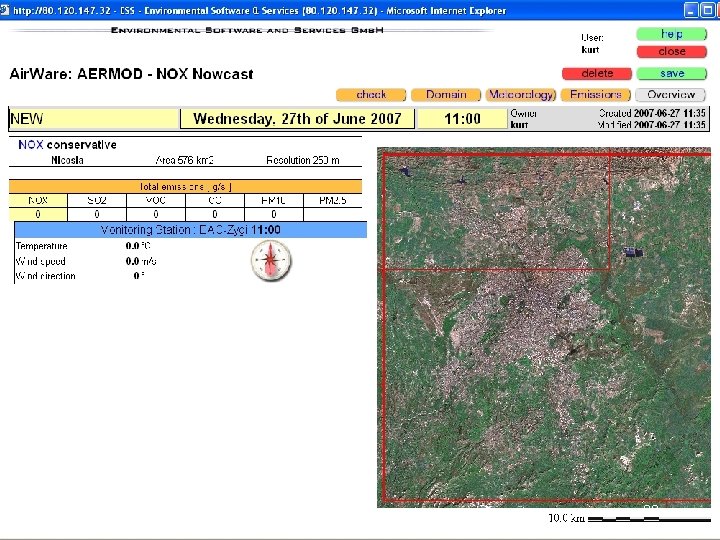
Task: Click the NEW scenario name field
Action: coord(94,119)
